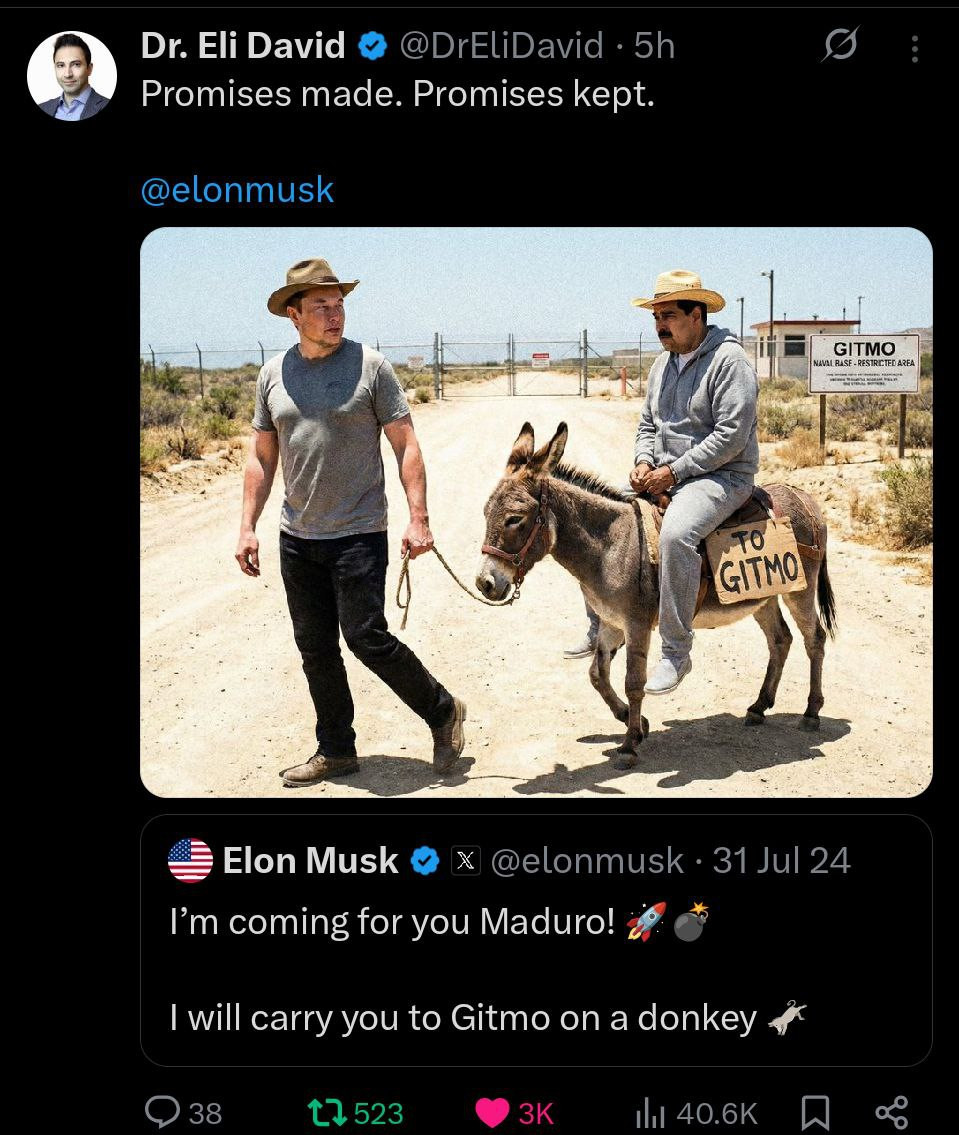Image resolution: width=959 pixels, height=1135 pixels.
Task: Click Dr. Eli David's blue verified badge
Action: coord(373,46)
